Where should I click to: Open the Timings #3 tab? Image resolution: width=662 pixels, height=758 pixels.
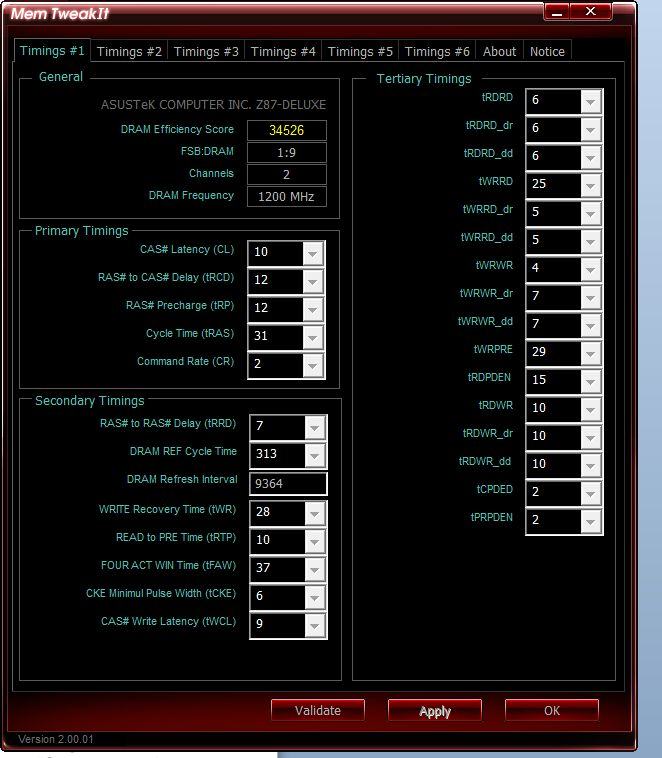[206, 51]
